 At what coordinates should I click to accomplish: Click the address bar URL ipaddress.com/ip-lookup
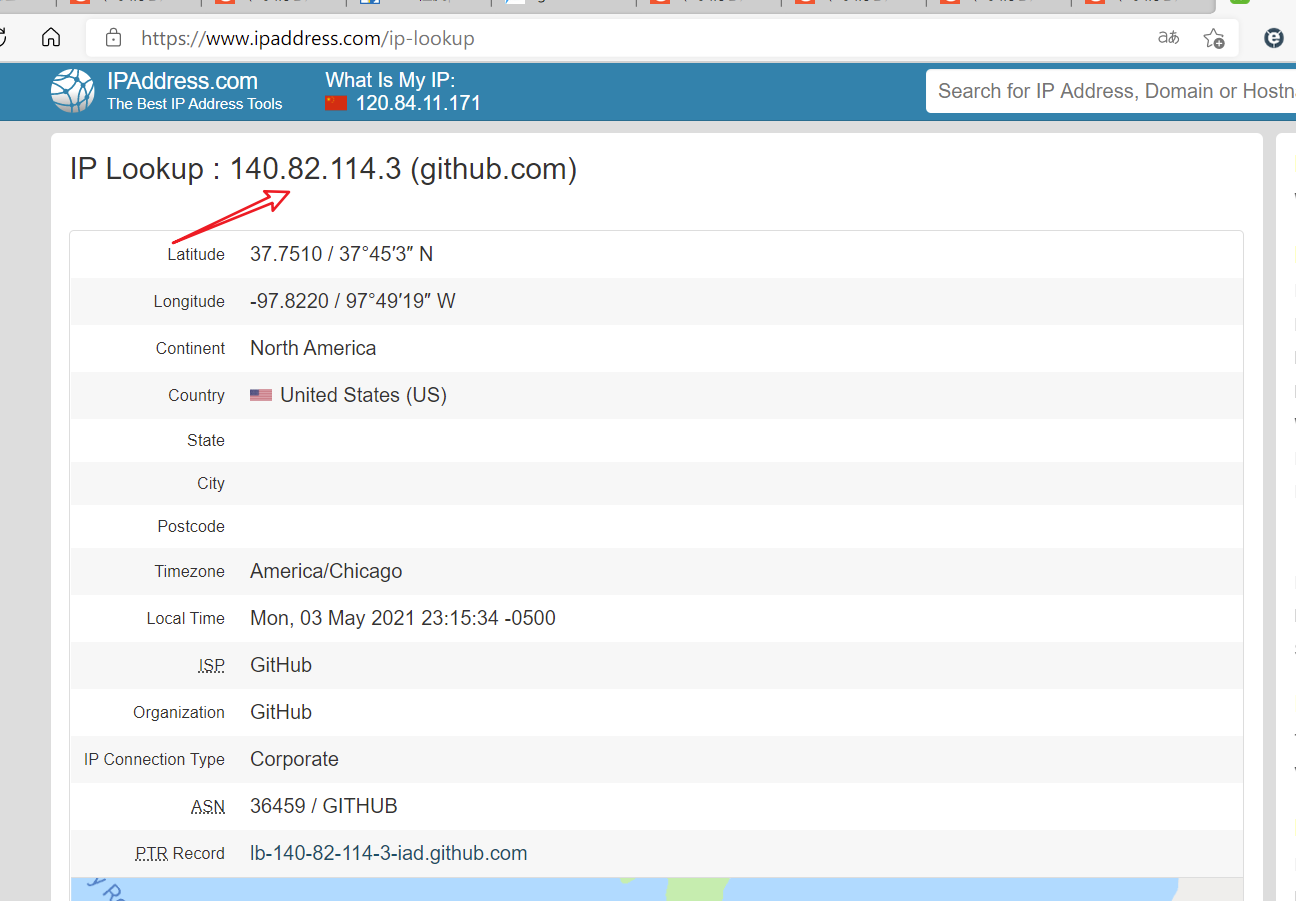point(308,38)
